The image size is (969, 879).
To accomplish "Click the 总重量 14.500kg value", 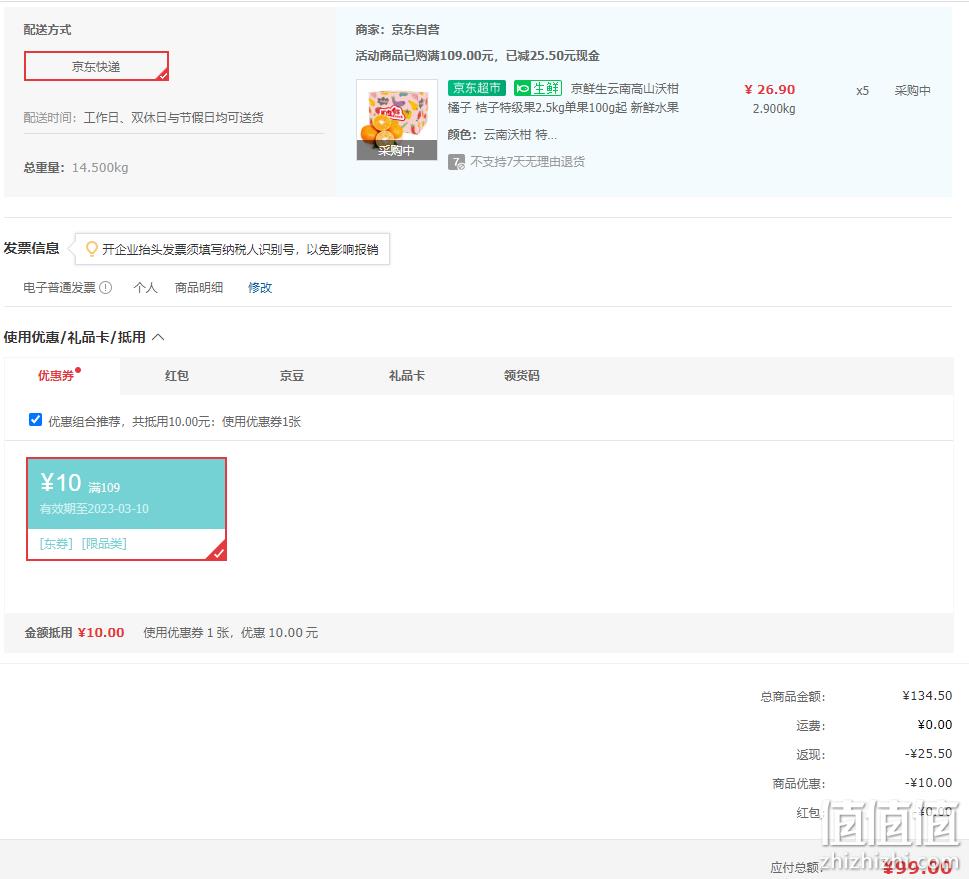I will pyautogui.click(x=100, y=168).
